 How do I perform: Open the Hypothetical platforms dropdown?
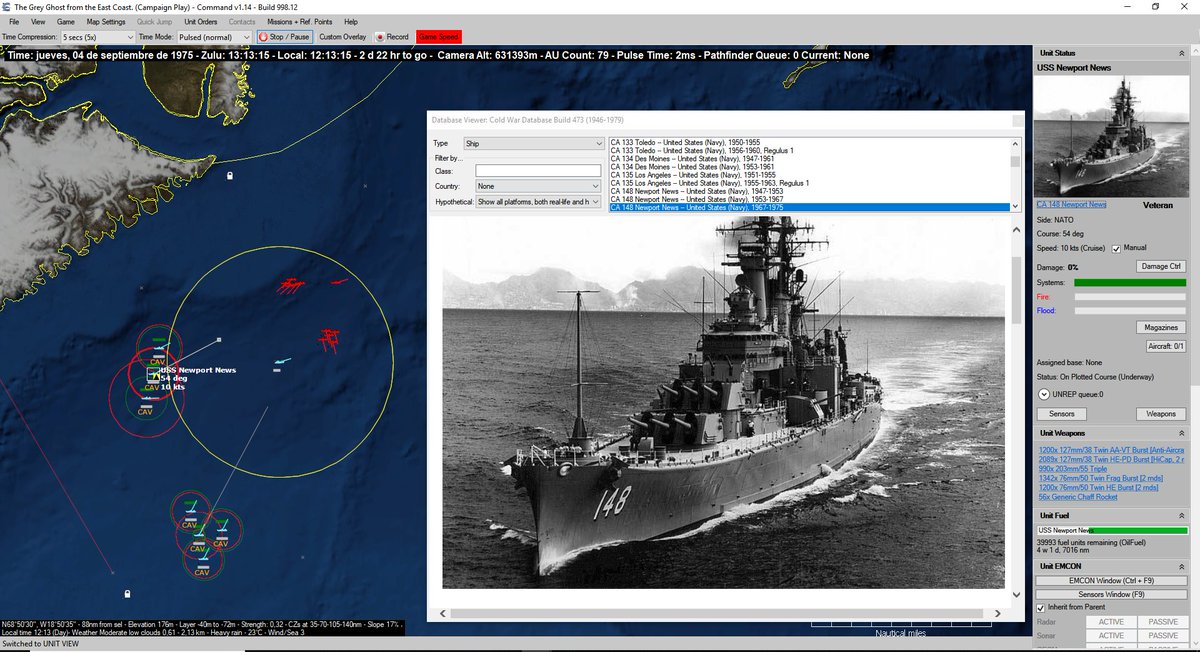click(x=540, y=202)
